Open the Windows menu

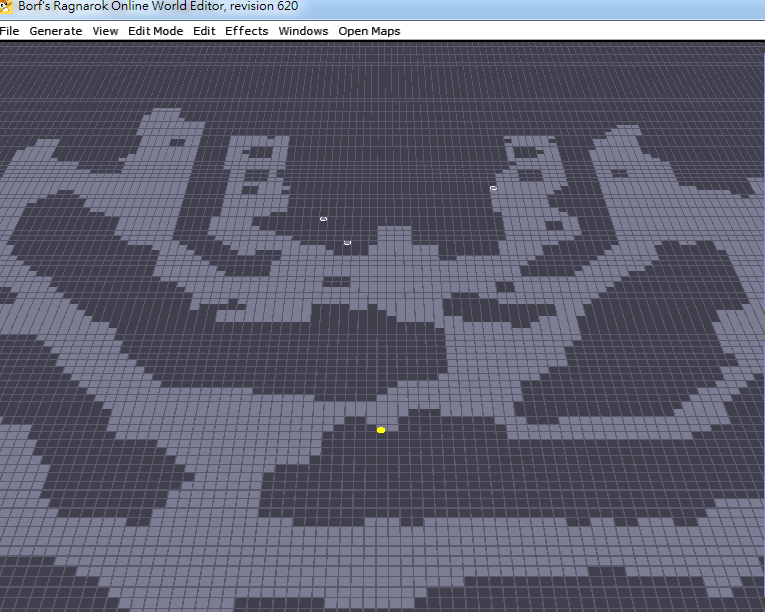click(303, 31)
